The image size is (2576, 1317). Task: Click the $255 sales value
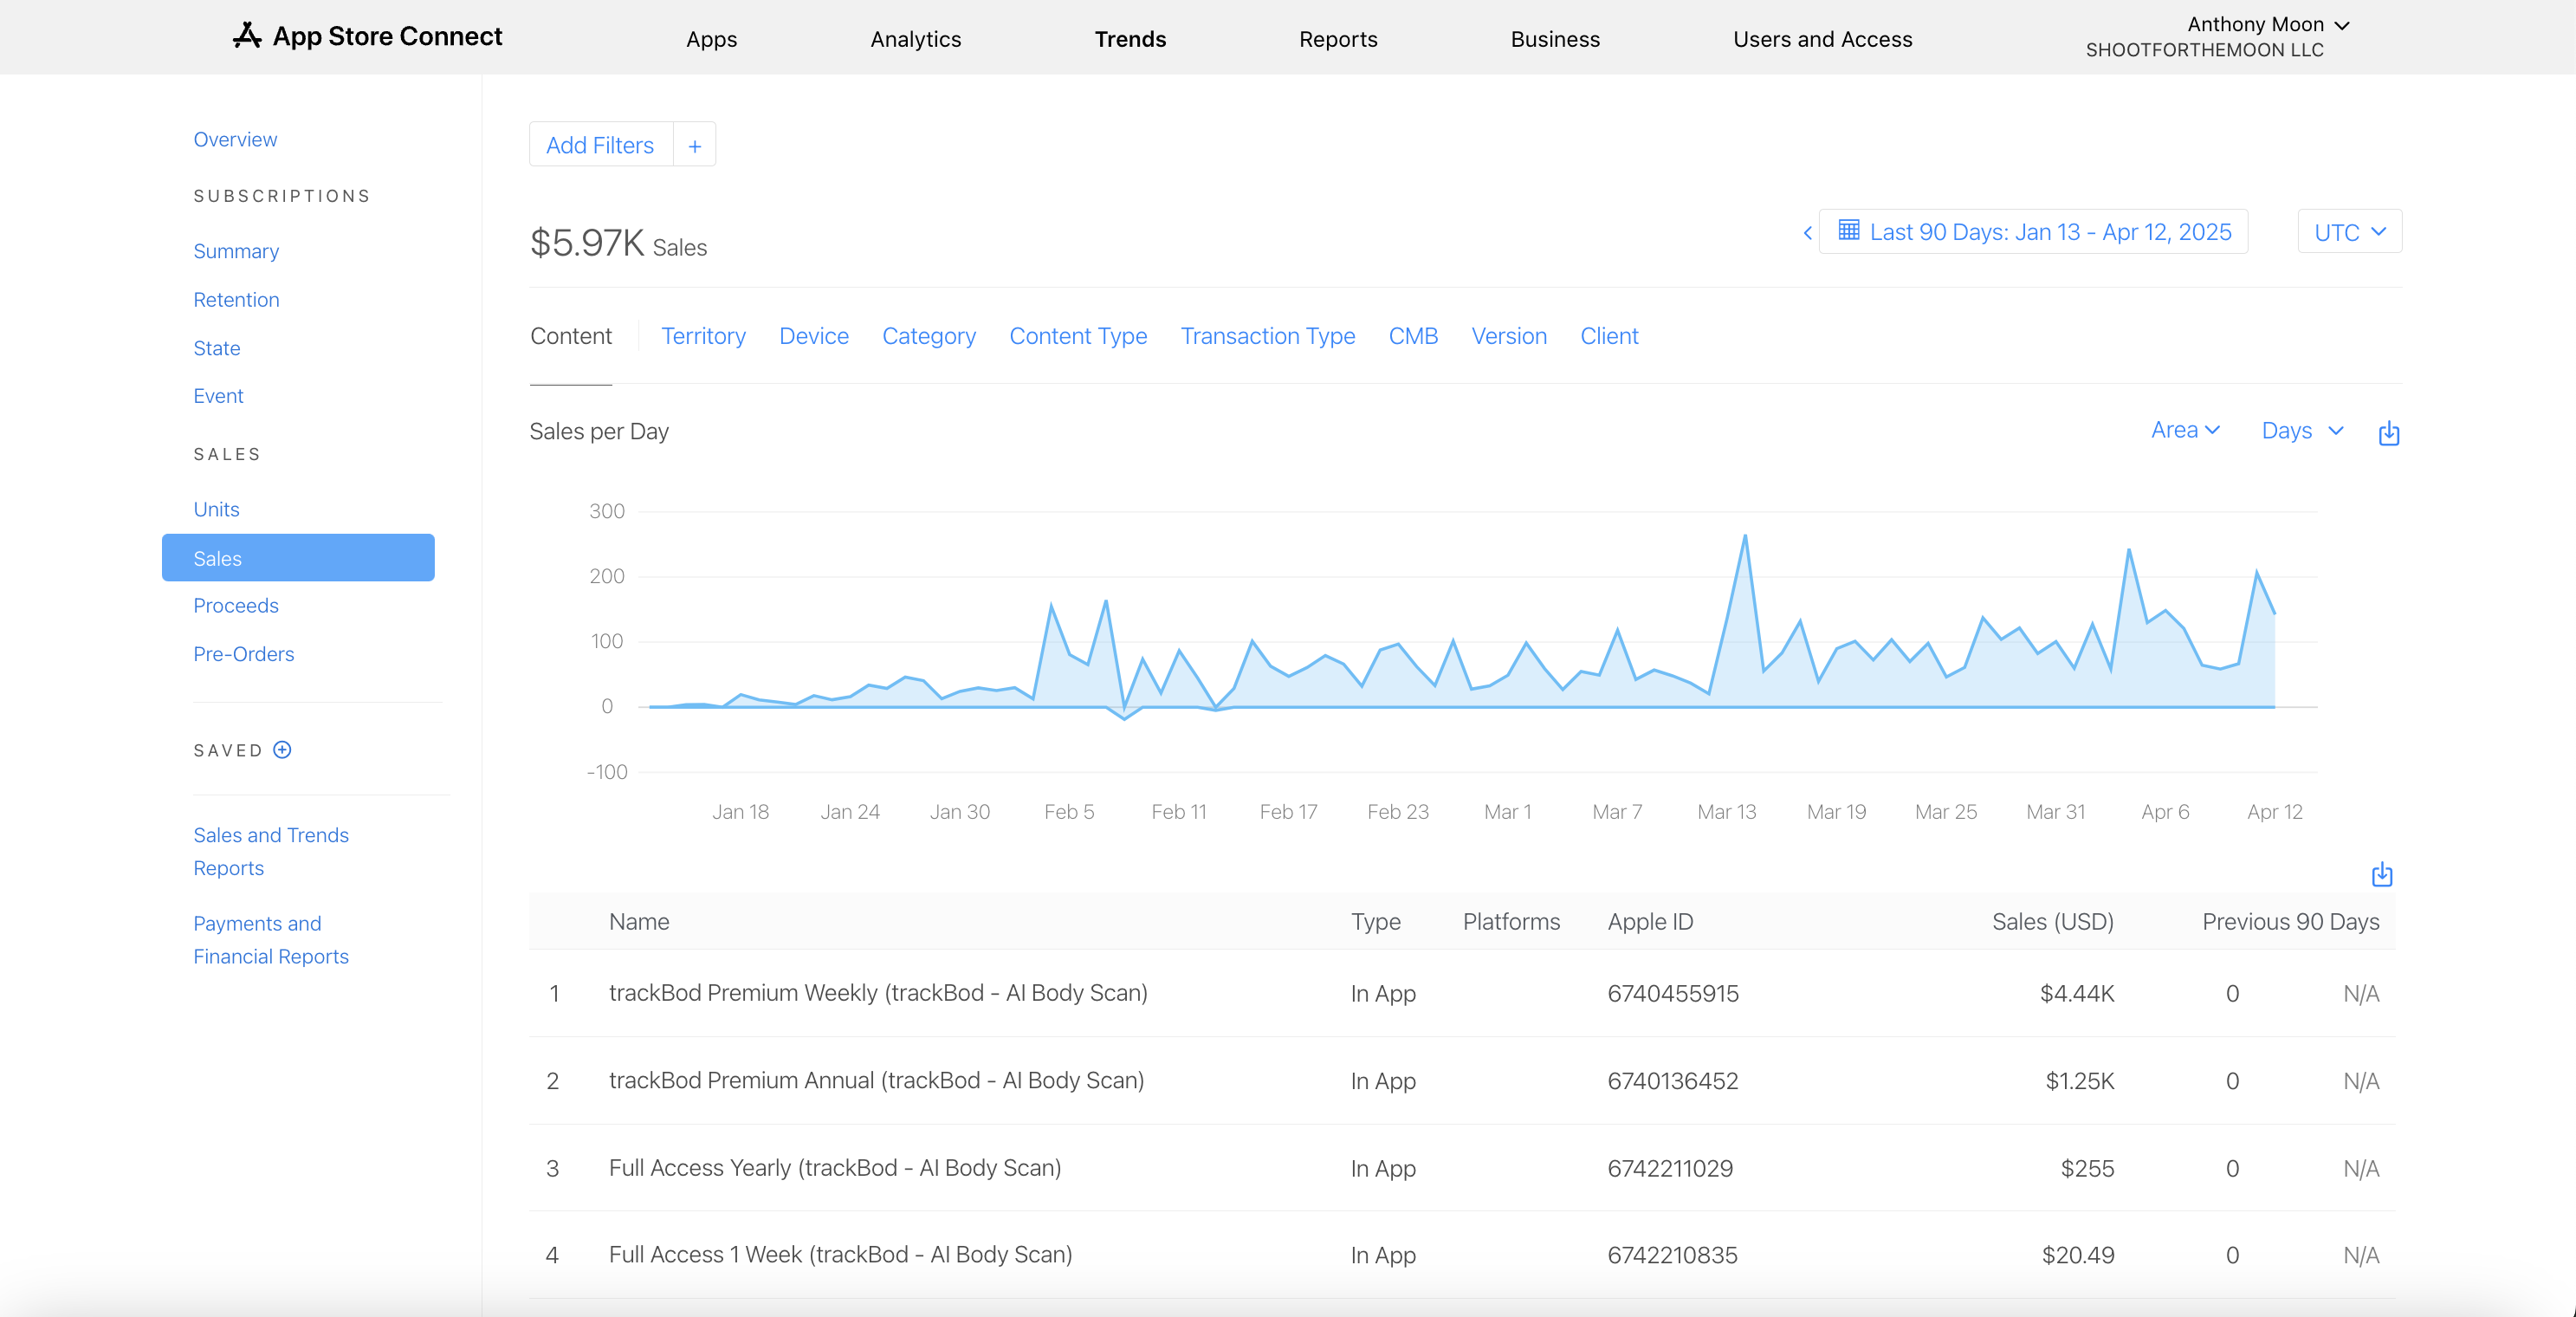tap(2087, 1169)
